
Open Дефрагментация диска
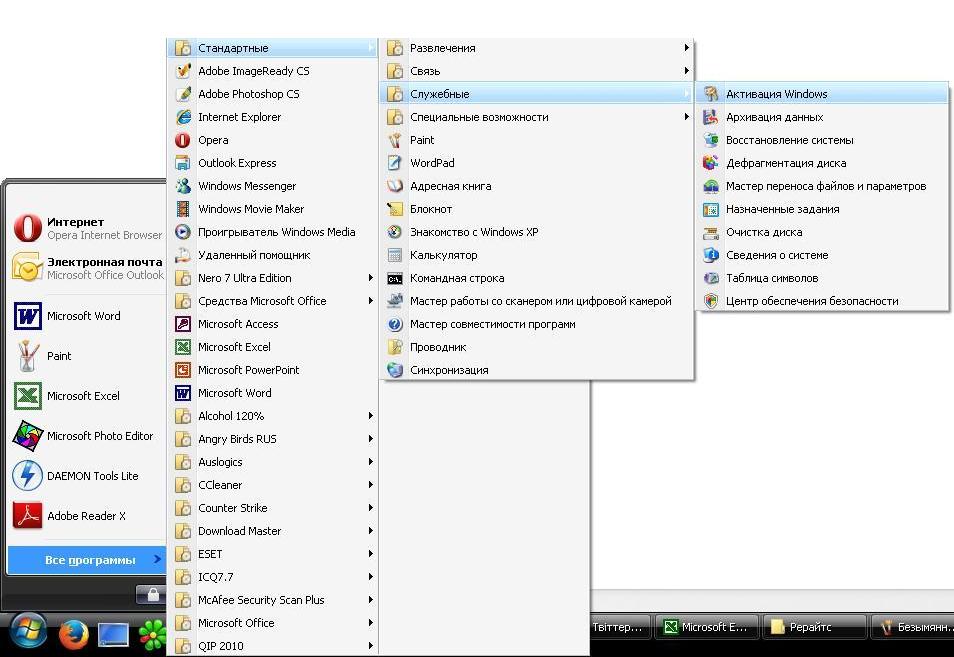[x=823, y=163]
